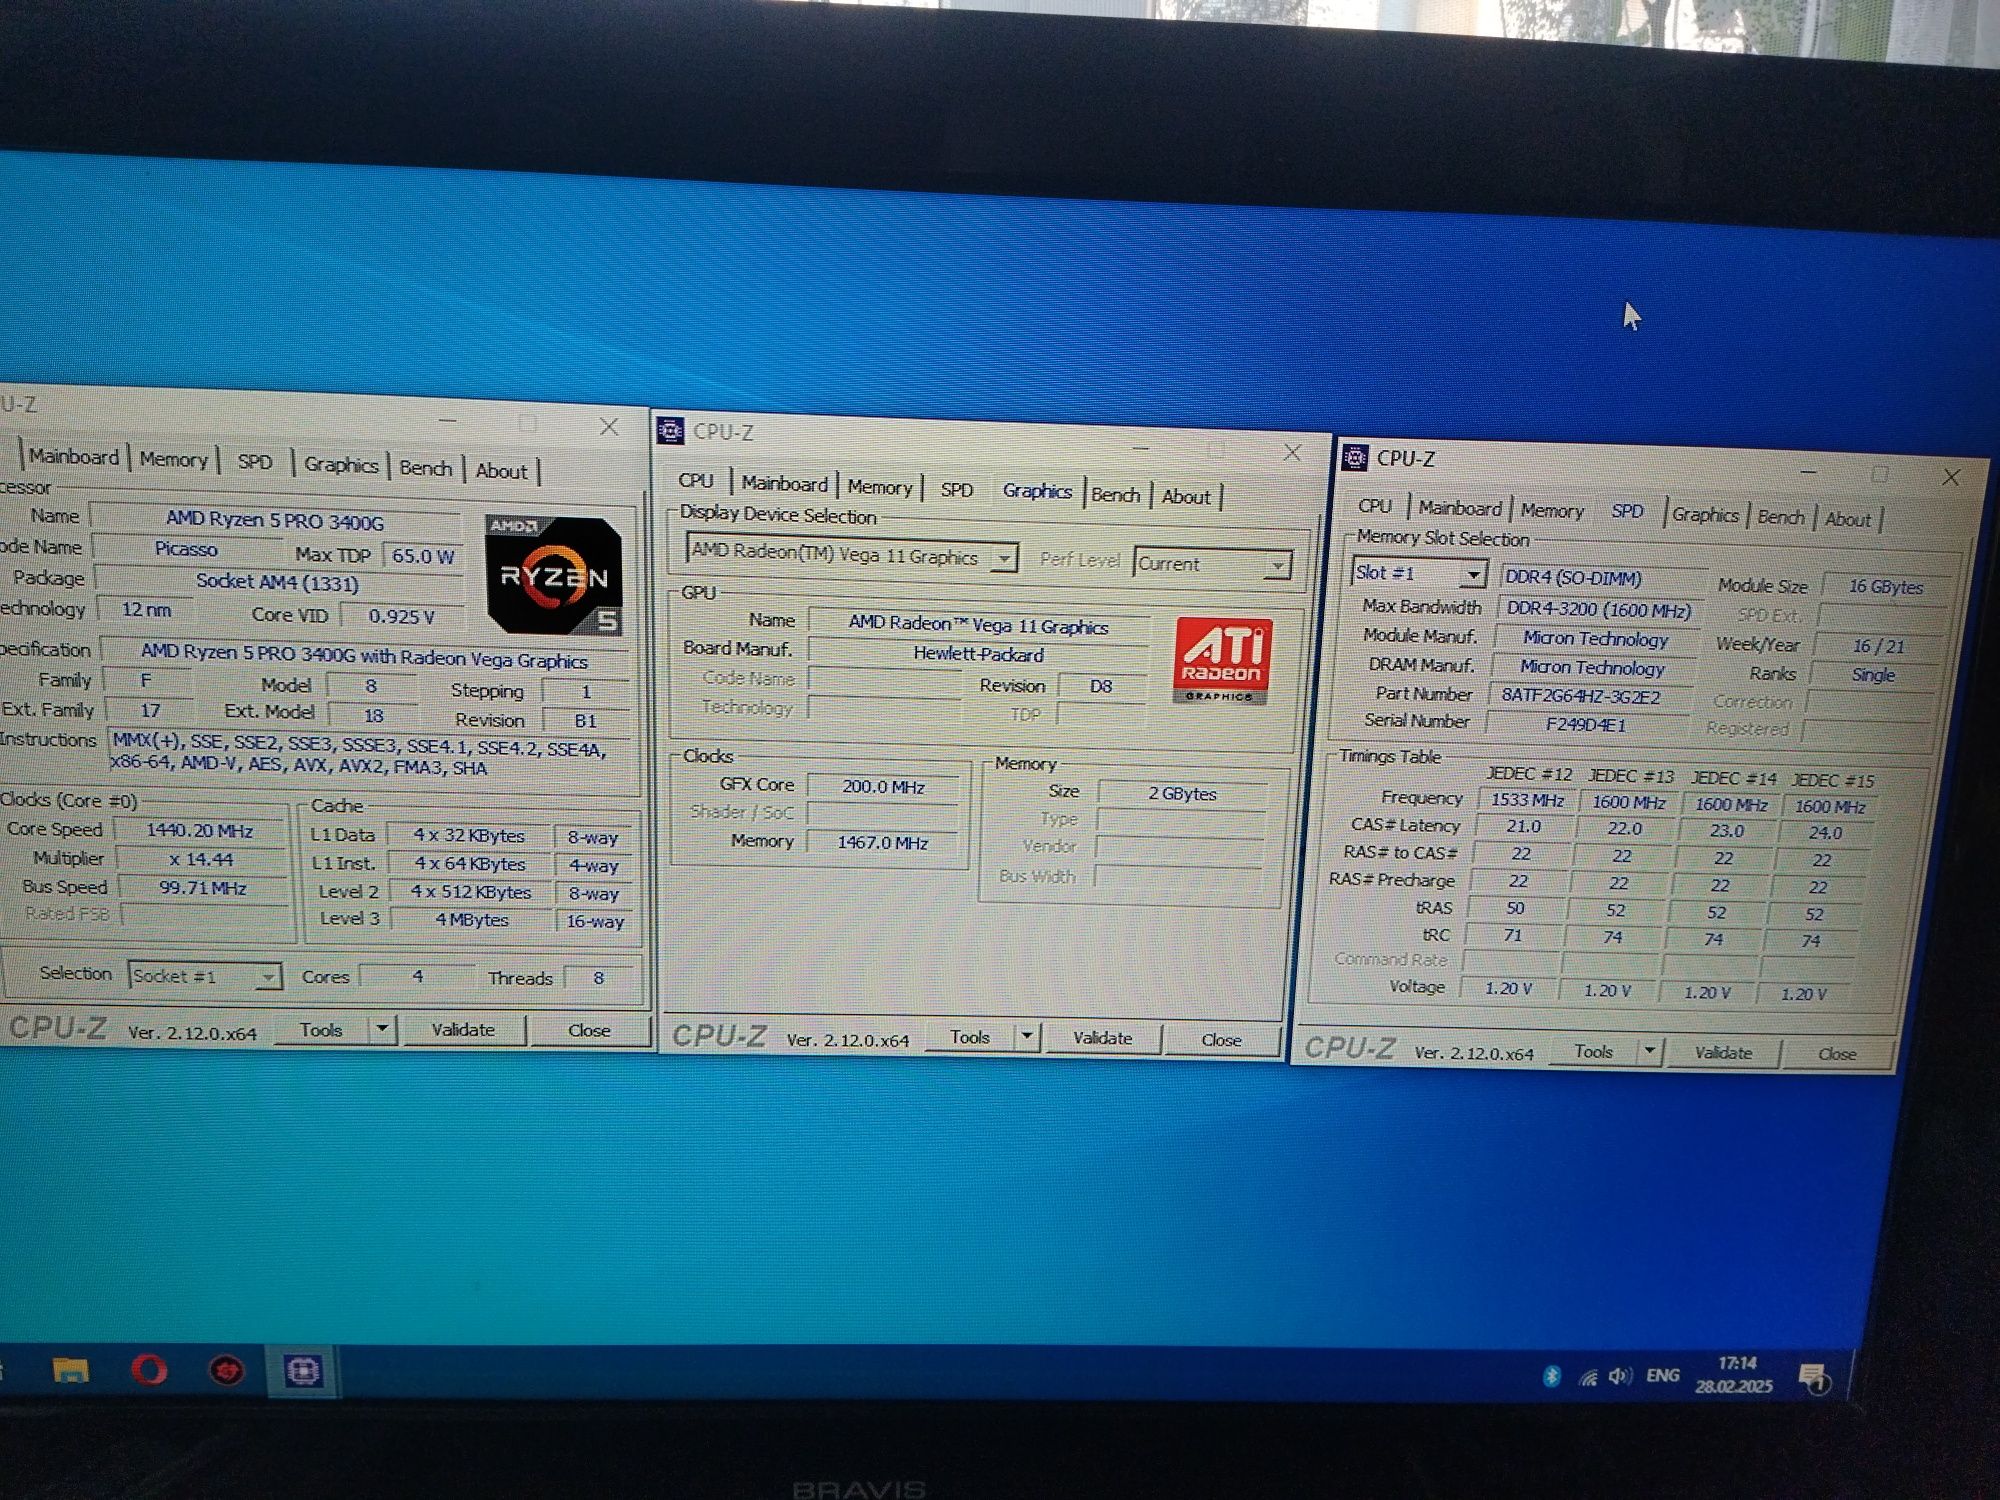Click the ATI Radeon Graphics logo
The image size is (2000, 1500).
point(1222,660)
